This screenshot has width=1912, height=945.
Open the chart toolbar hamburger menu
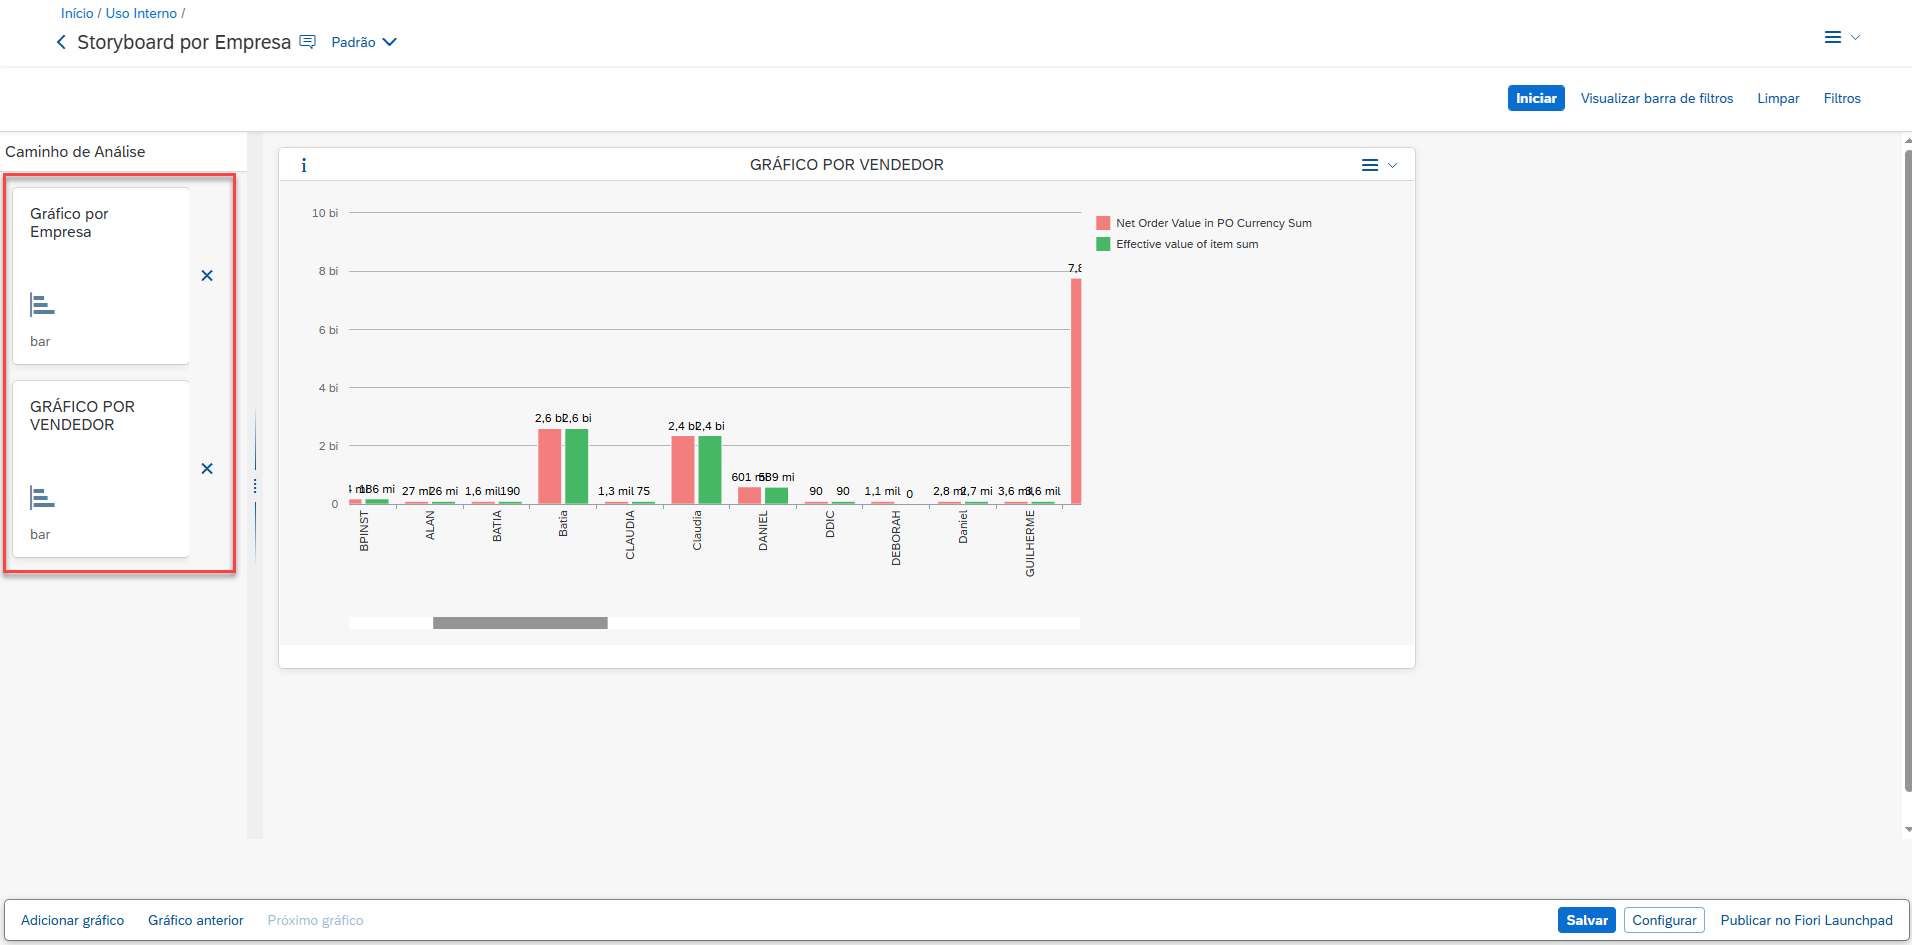[1370, 165]
